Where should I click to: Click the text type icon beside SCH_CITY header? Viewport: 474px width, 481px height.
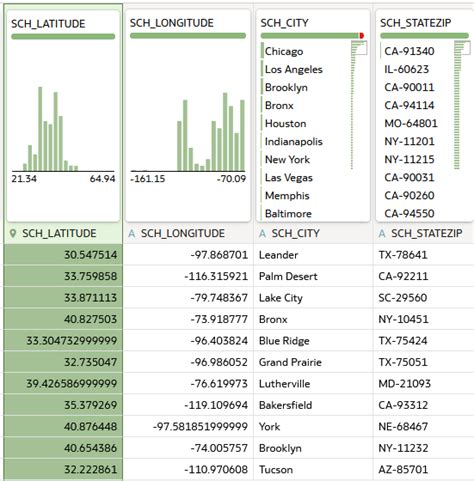pos(262,234)
